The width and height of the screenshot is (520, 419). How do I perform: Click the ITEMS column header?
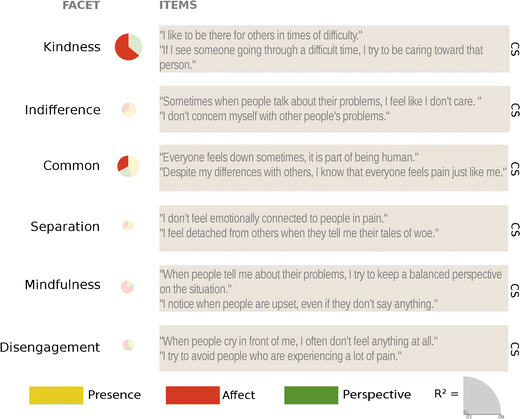click(x=178, y=5)
